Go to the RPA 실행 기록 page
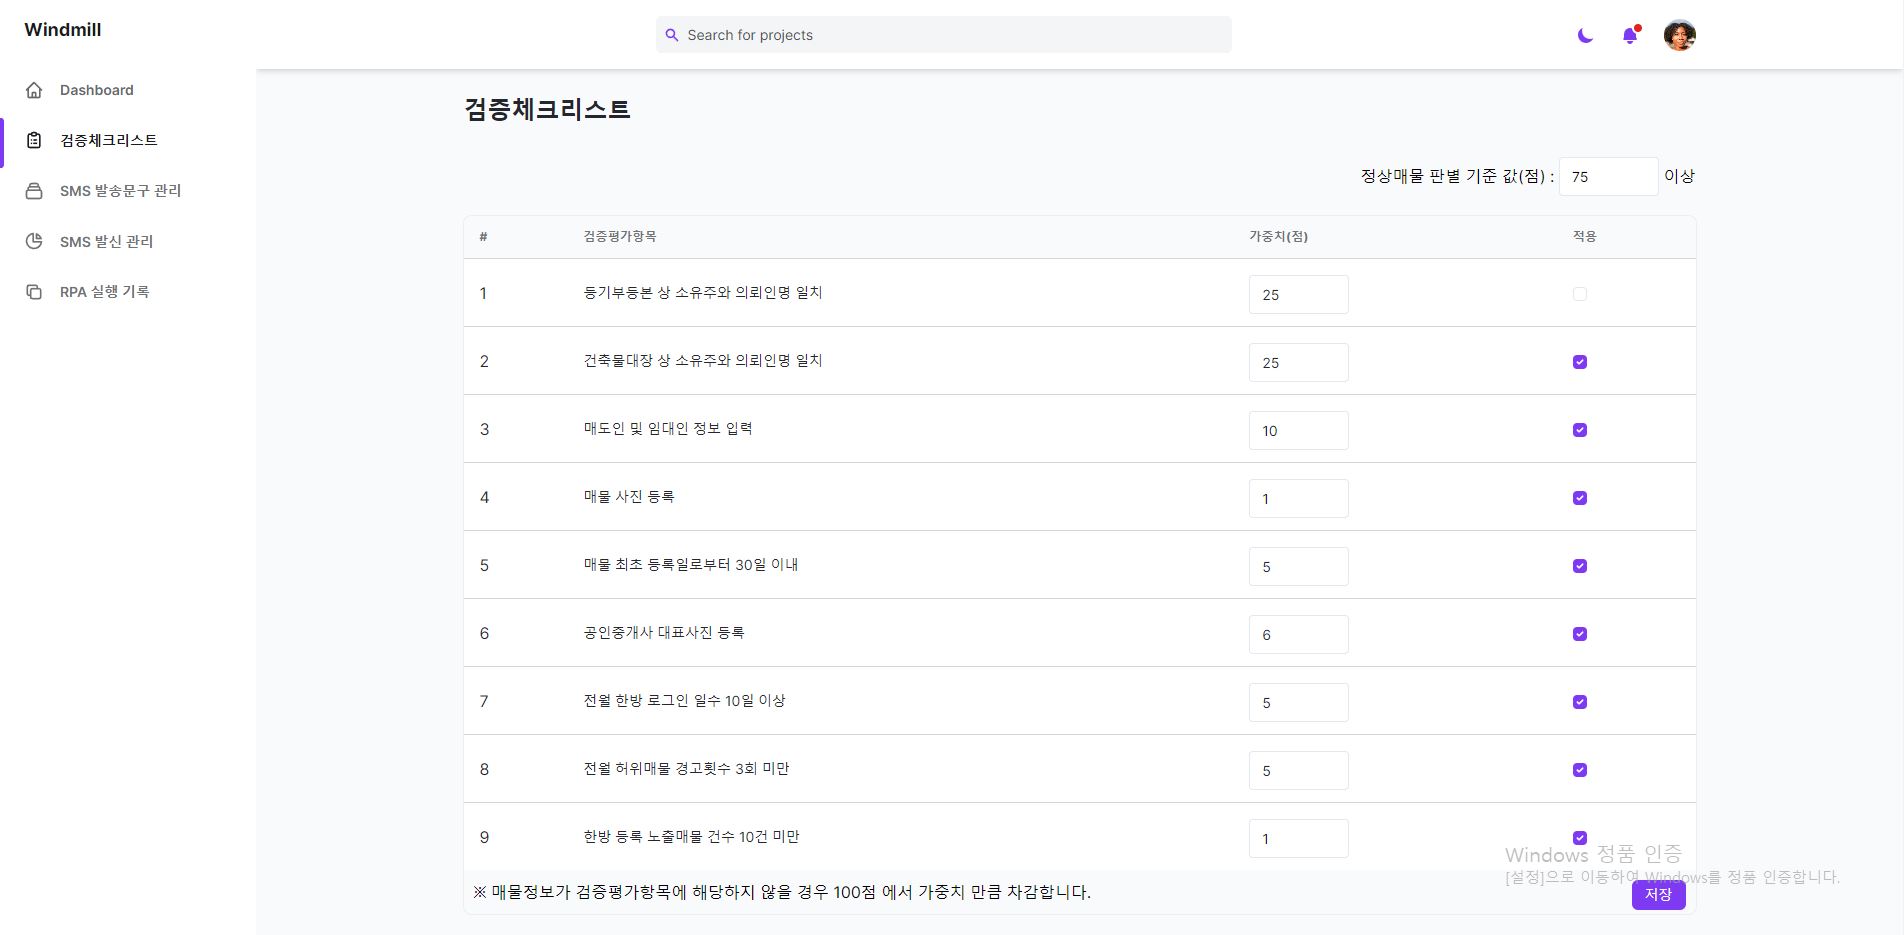The width and height of the screenshot is (1904, 935). coord(104,292)
